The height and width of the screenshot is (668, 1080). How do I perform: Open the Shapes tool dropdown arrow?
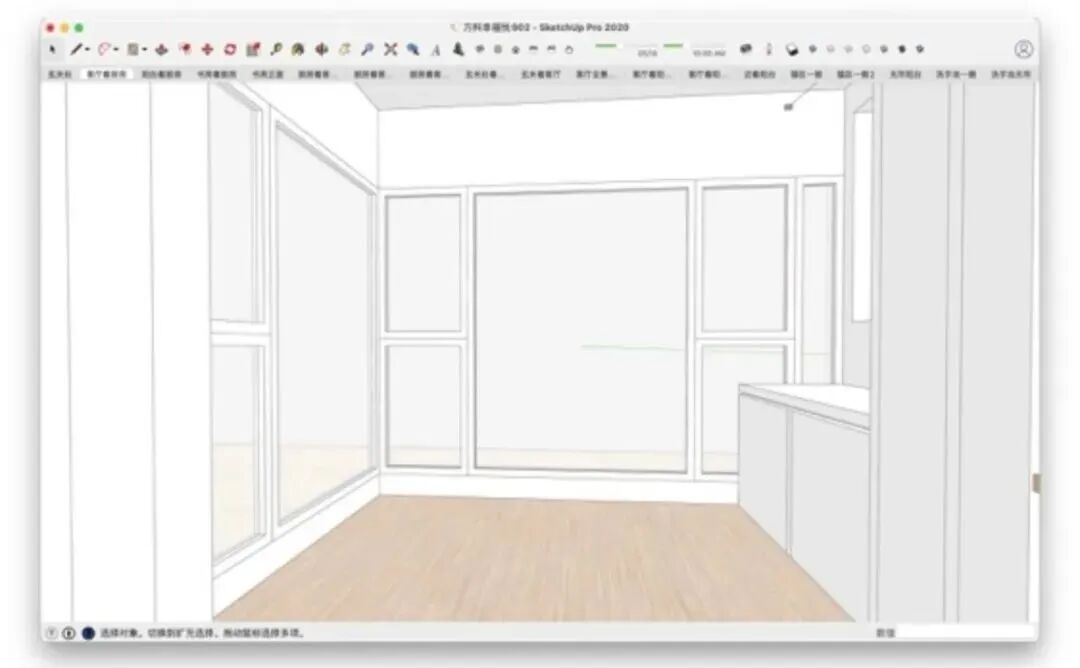(144, 50)
